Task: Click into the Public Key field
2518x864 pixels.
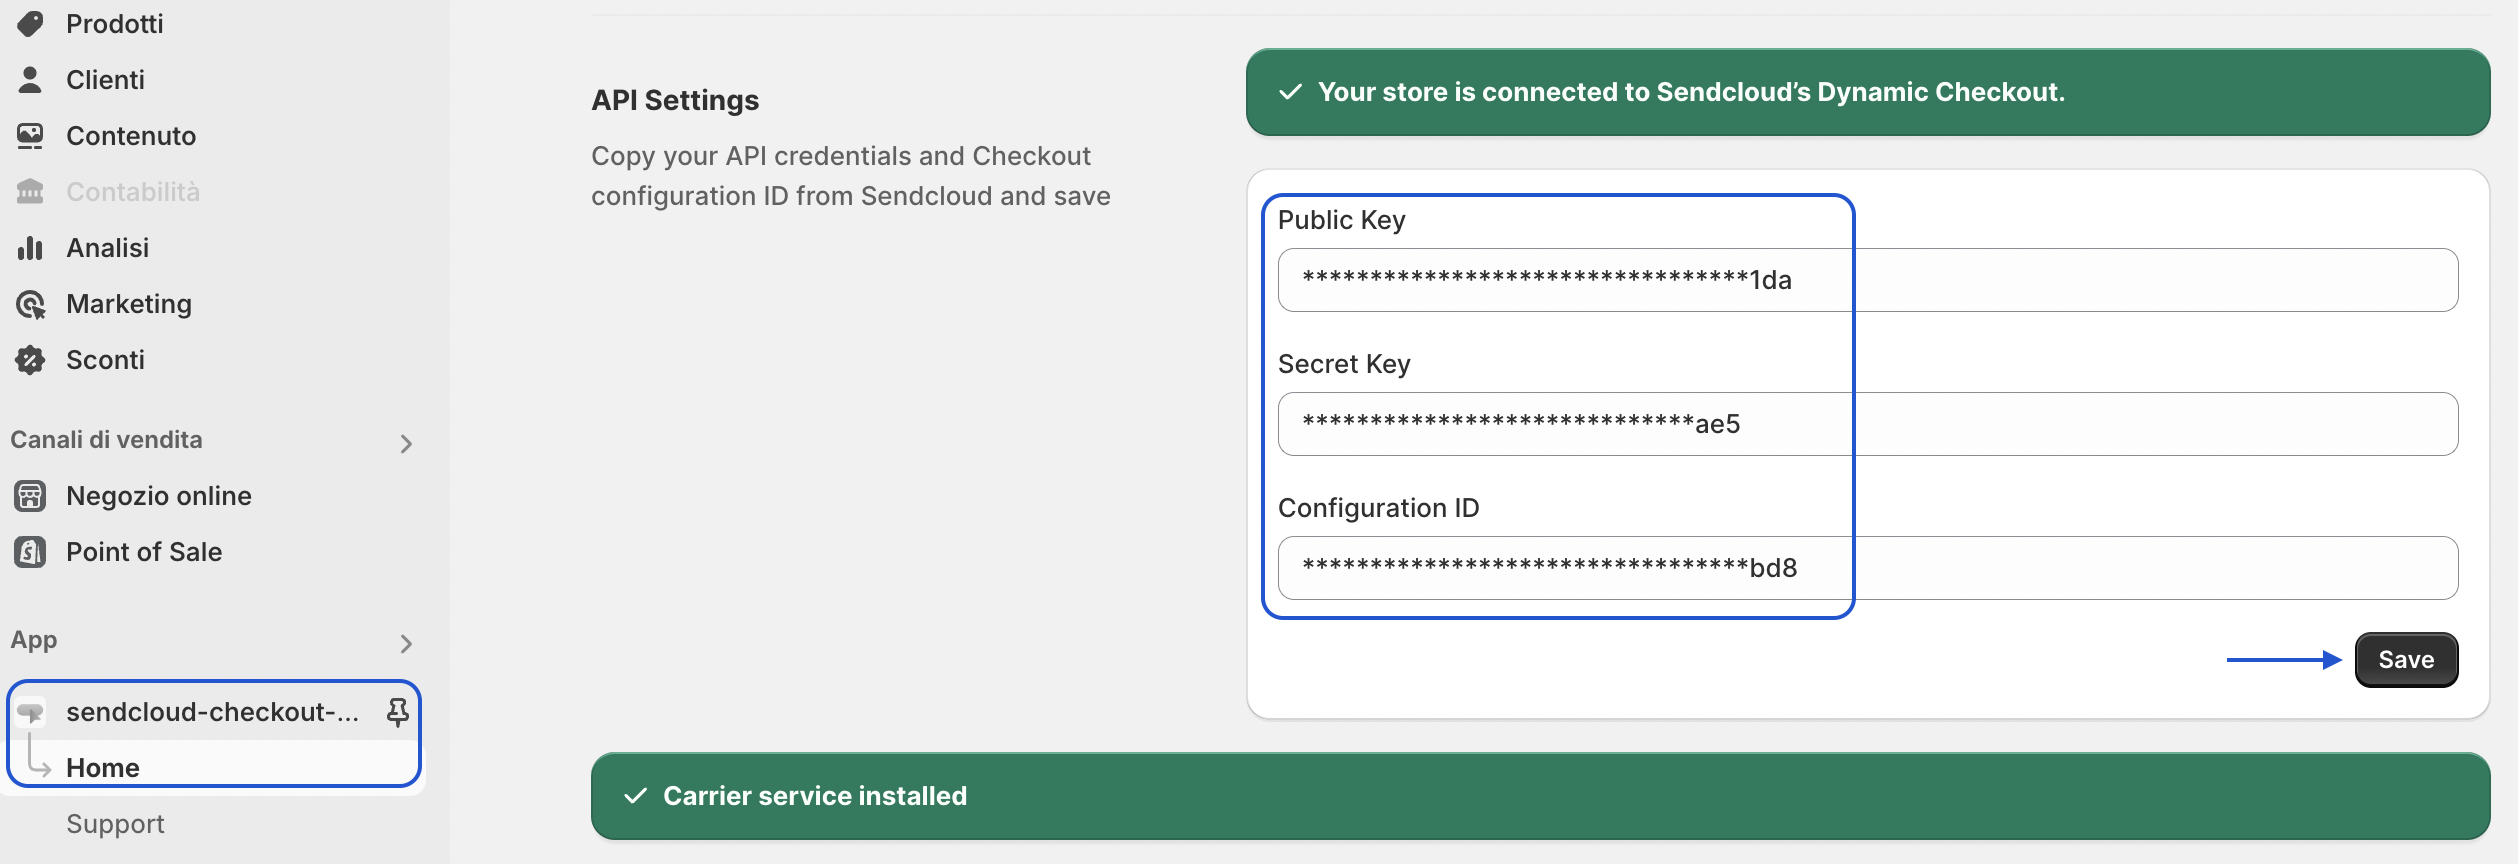Action: tap(1868, 280)
